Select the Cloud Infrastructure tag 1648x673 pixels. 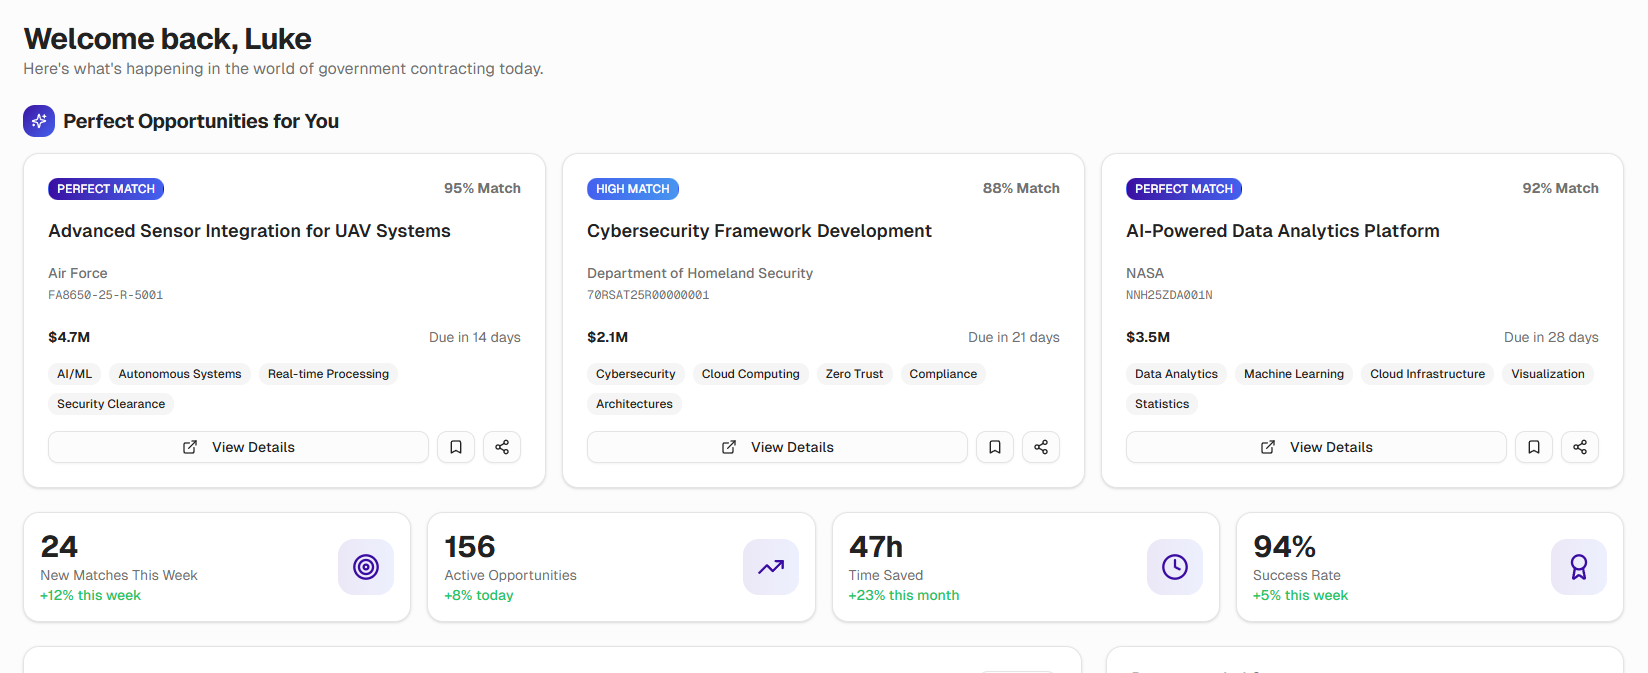(x=1428, y=374)
